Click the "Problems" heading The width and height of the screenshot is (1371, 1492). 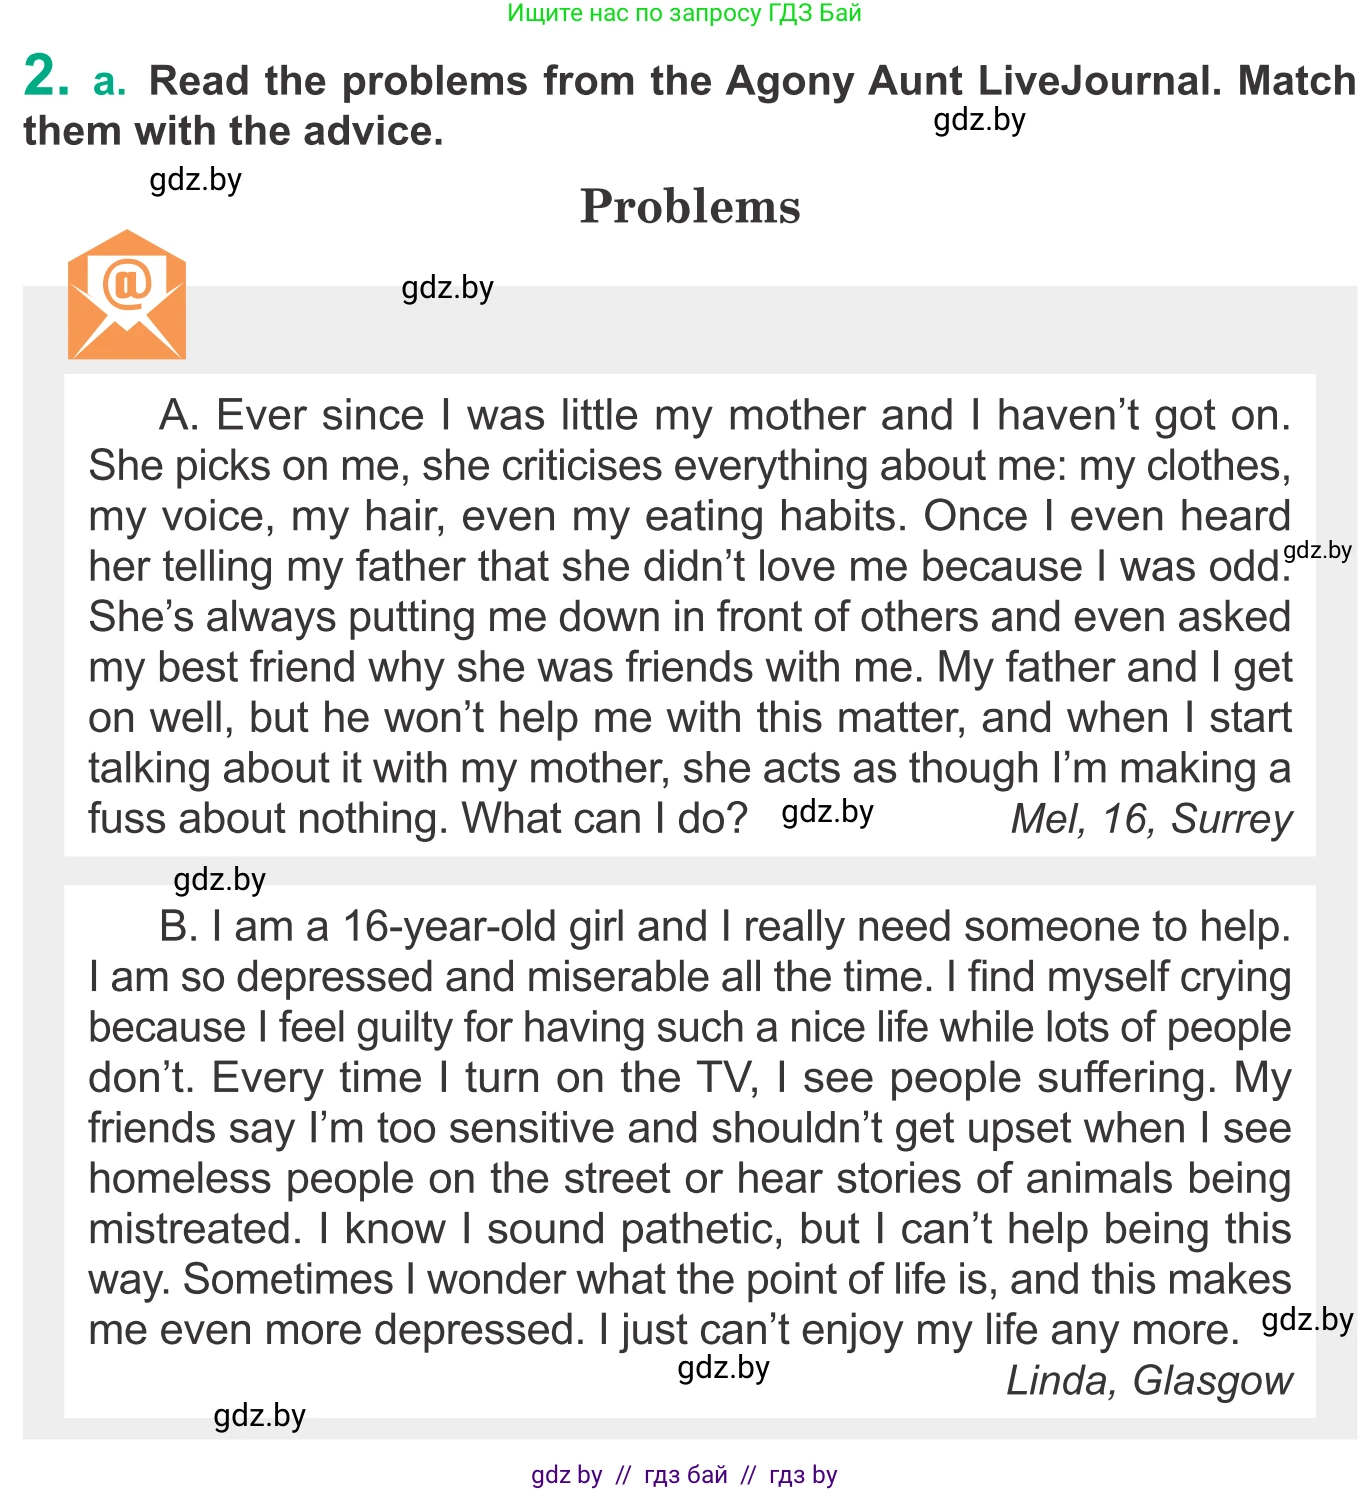click(690, 207)
